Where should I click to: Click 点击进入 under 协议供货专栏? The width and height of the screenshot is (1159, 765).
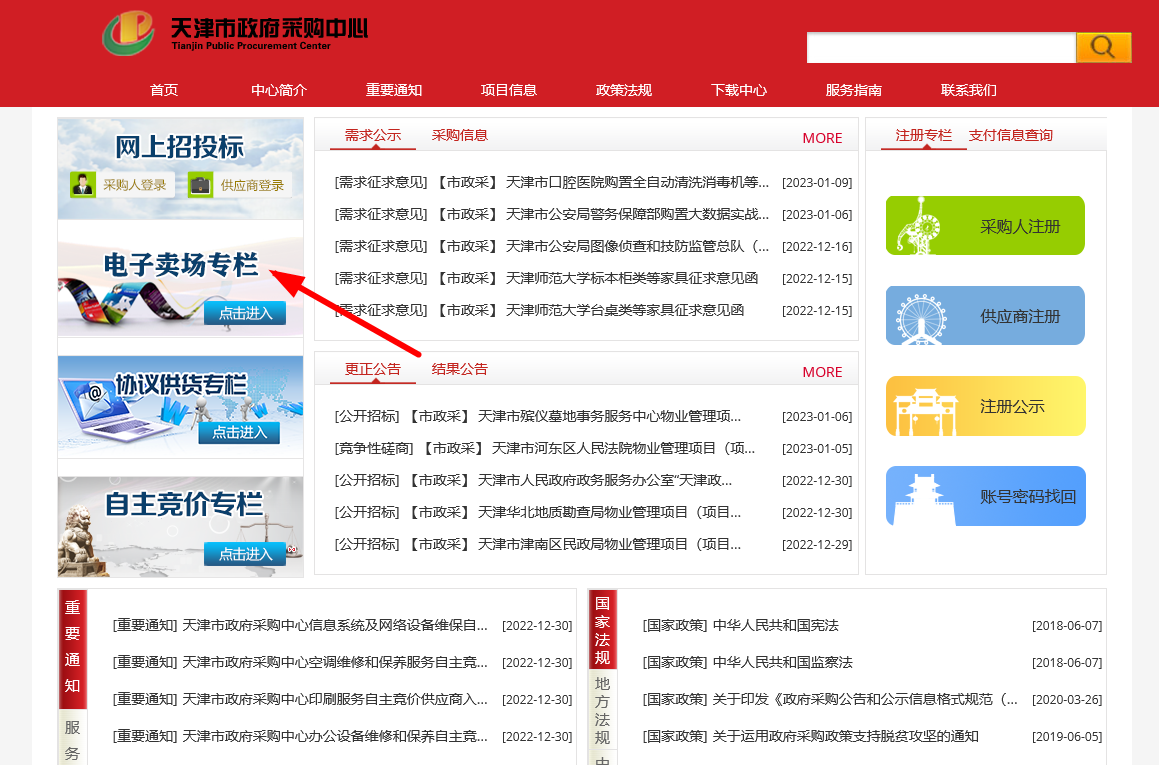pos(240,433)
